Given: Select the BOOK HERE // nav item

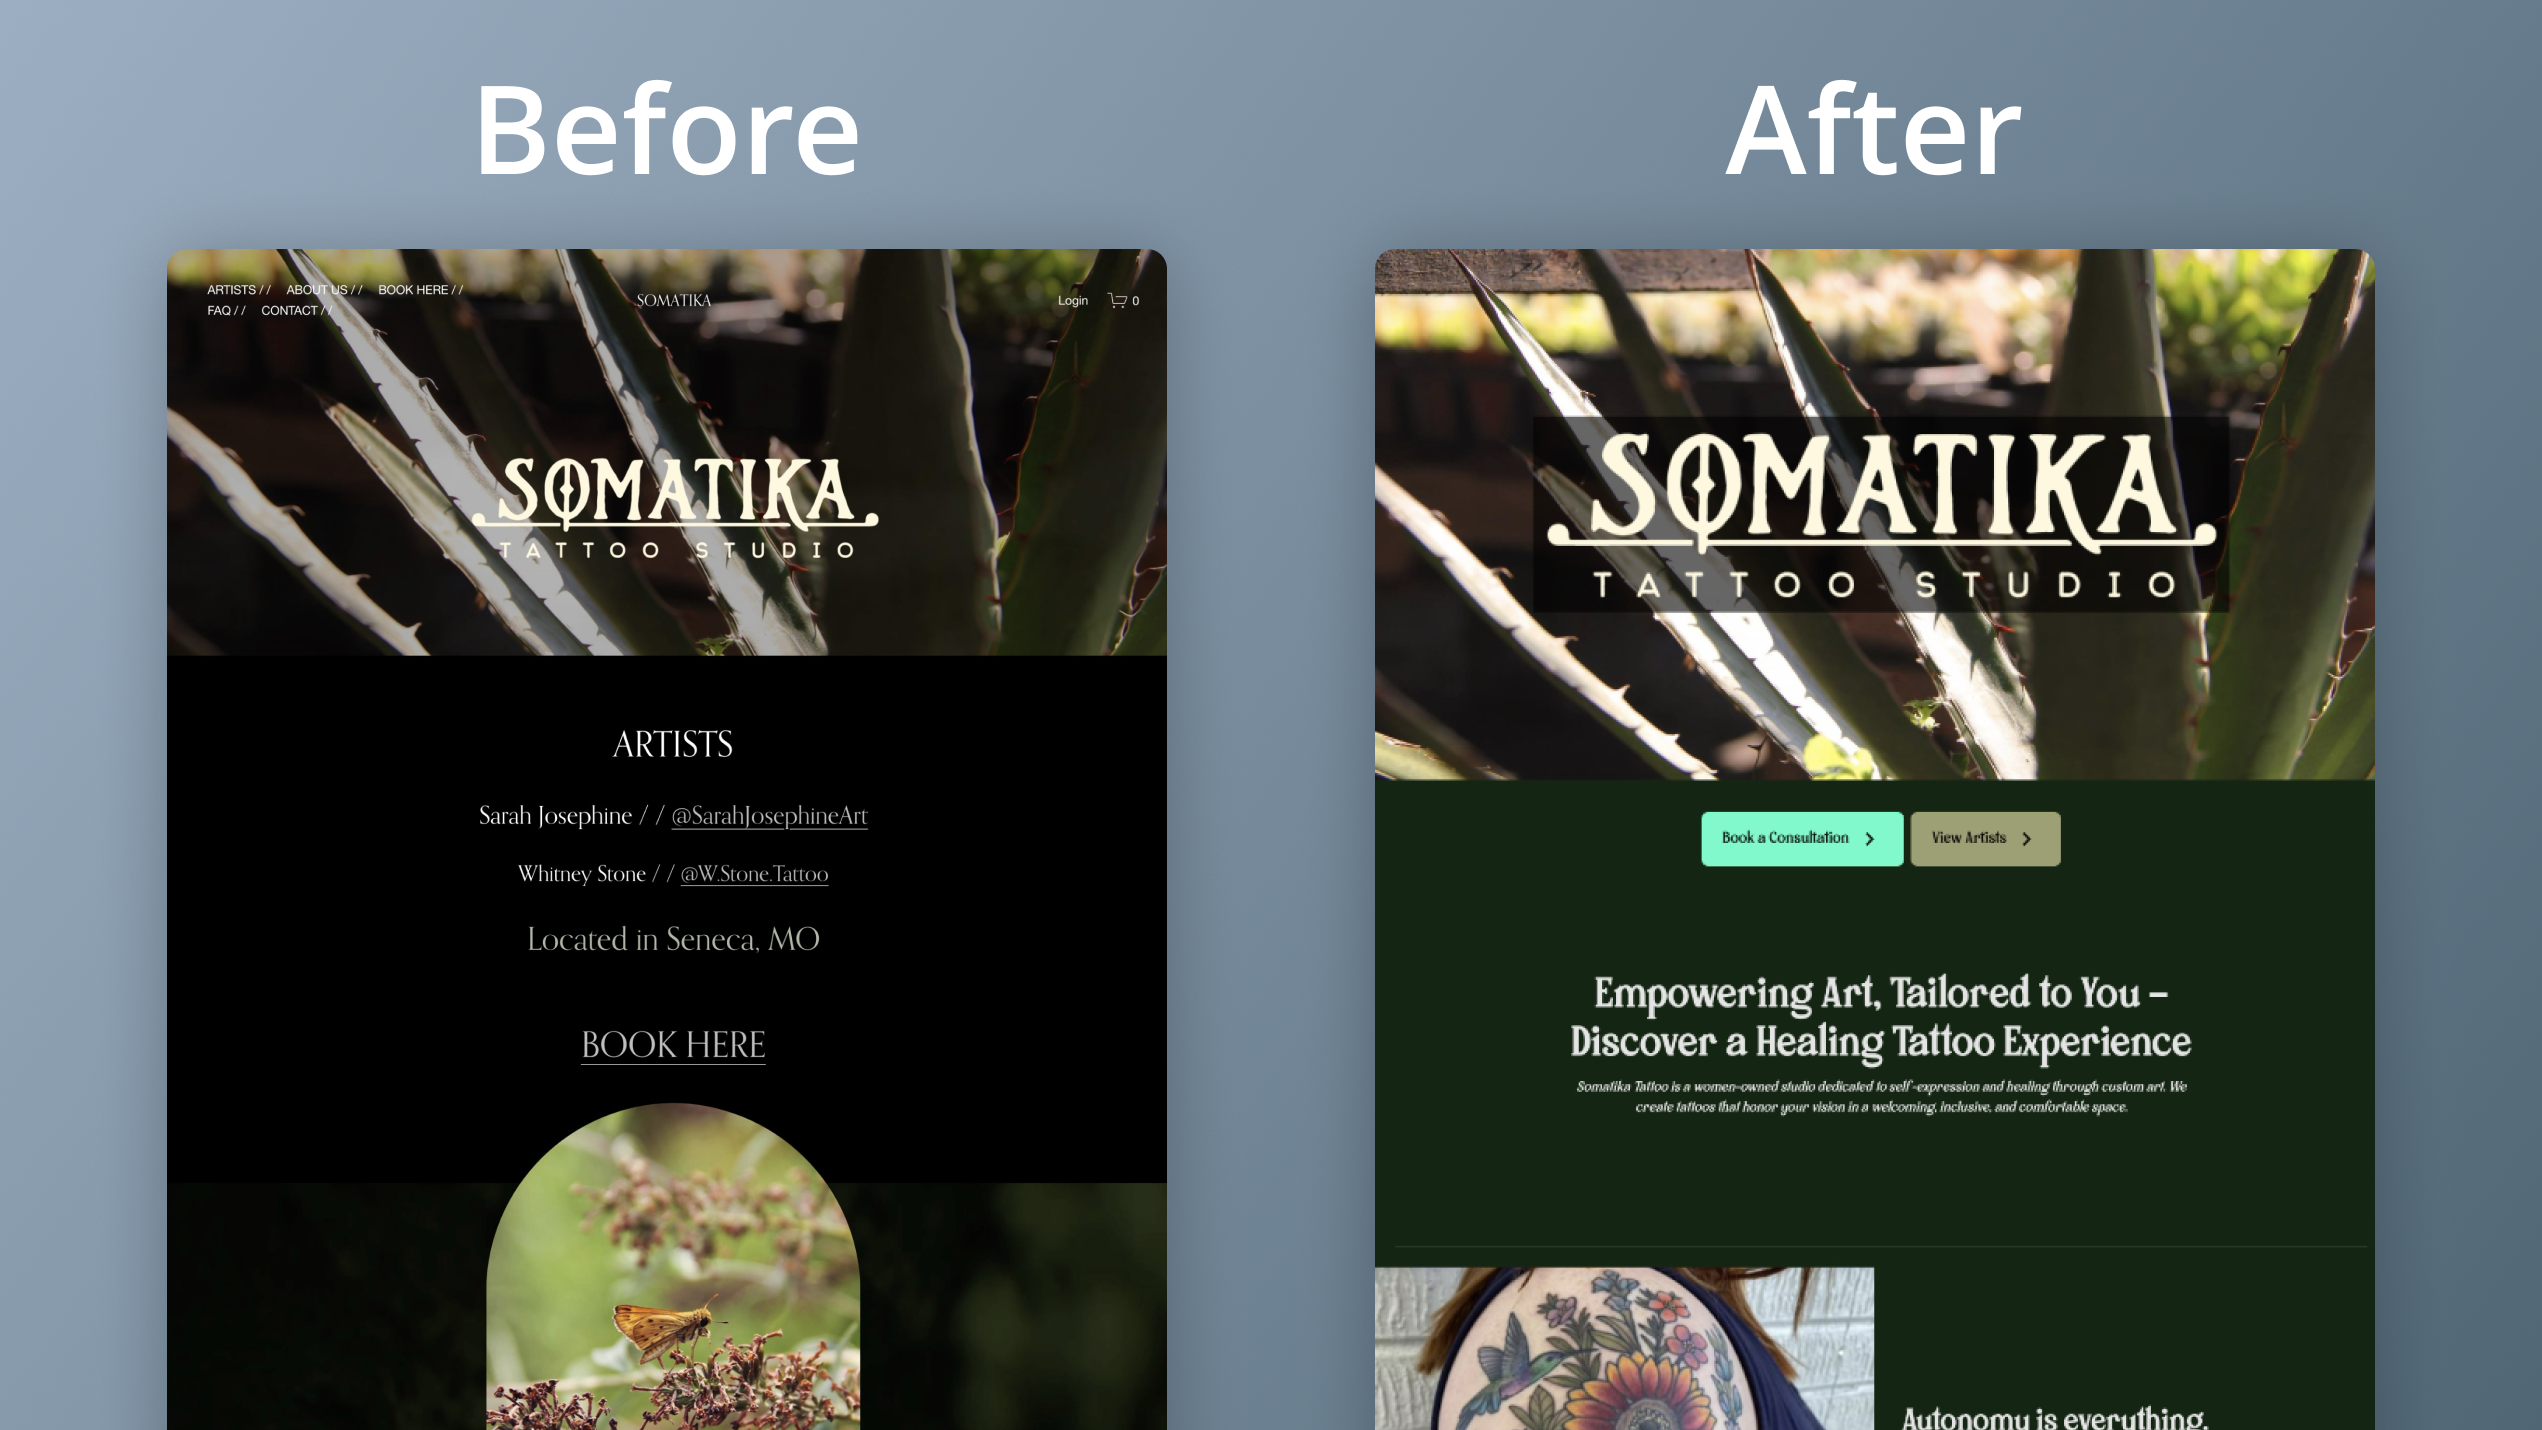Looking at the screenshot, I should tap(420, 290).
